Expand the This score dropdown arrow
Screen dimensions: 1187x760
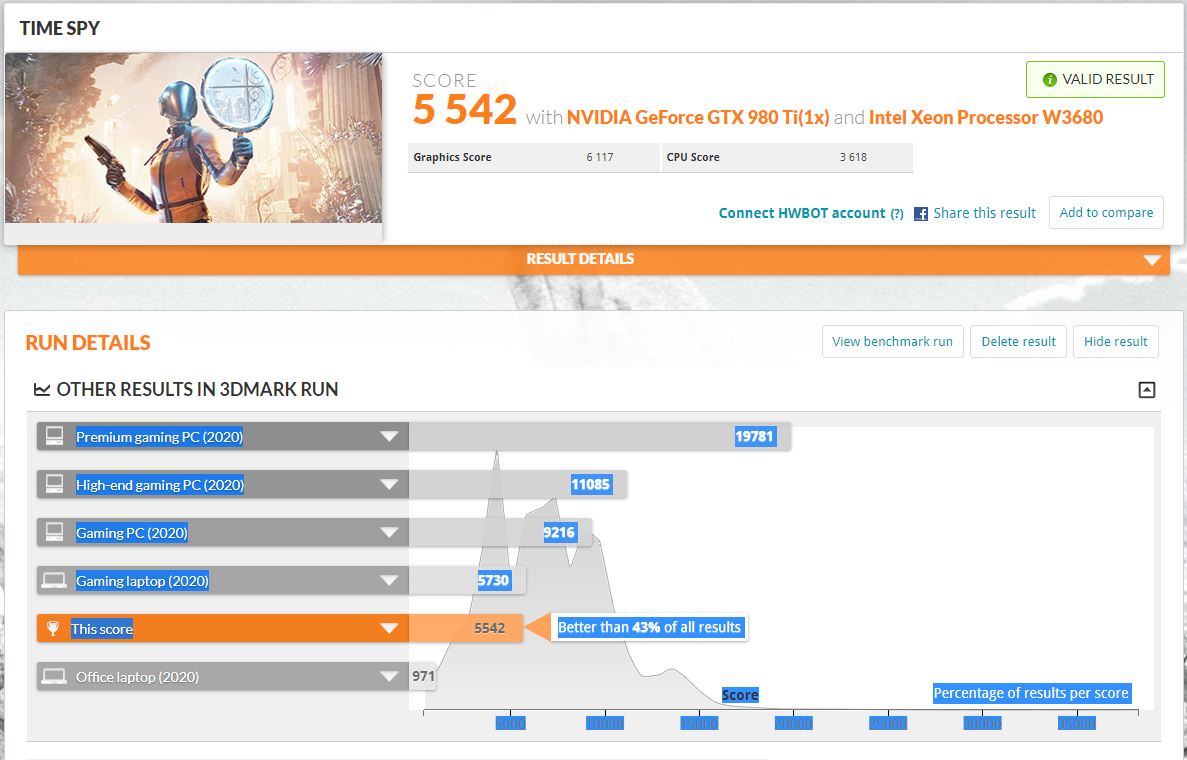click(x=389, y=628)
